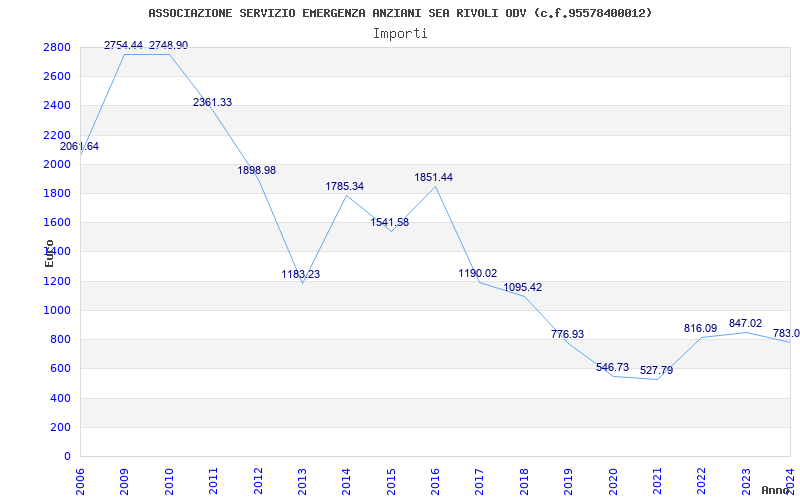Screen dimensions: 800x500
Task: Select the 1095.42 value label
Action: click(523, 288)
